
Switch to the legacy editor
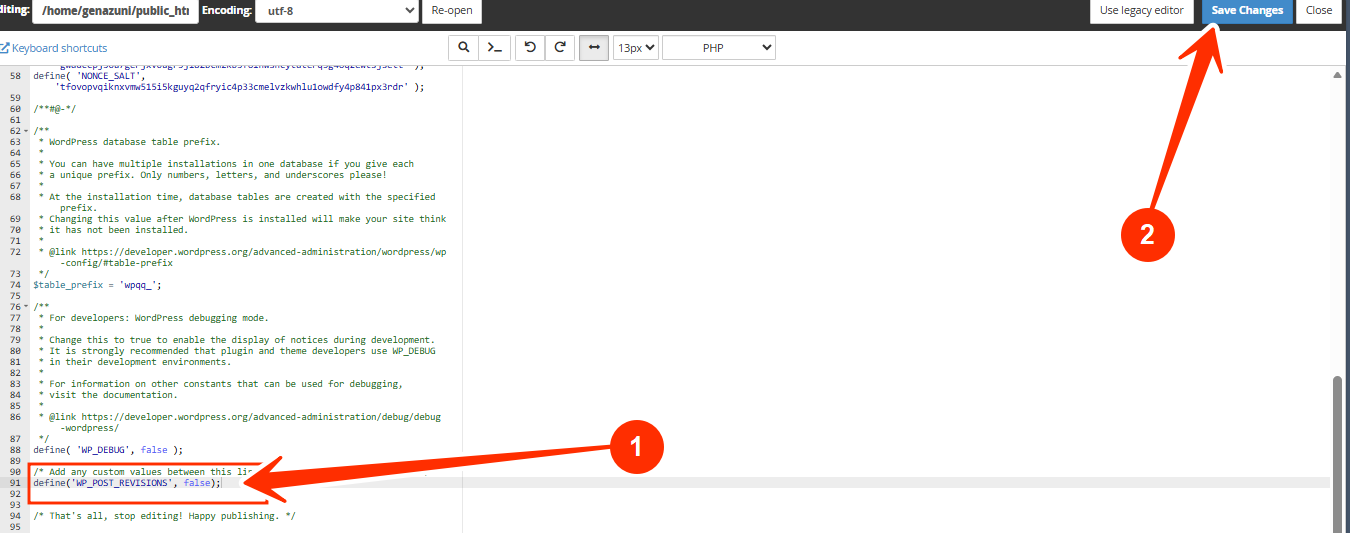click(x=1141, y=10)
